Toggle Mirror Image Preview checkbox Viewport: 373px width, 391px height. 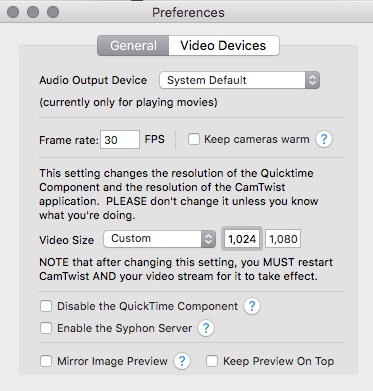point(46,361)
